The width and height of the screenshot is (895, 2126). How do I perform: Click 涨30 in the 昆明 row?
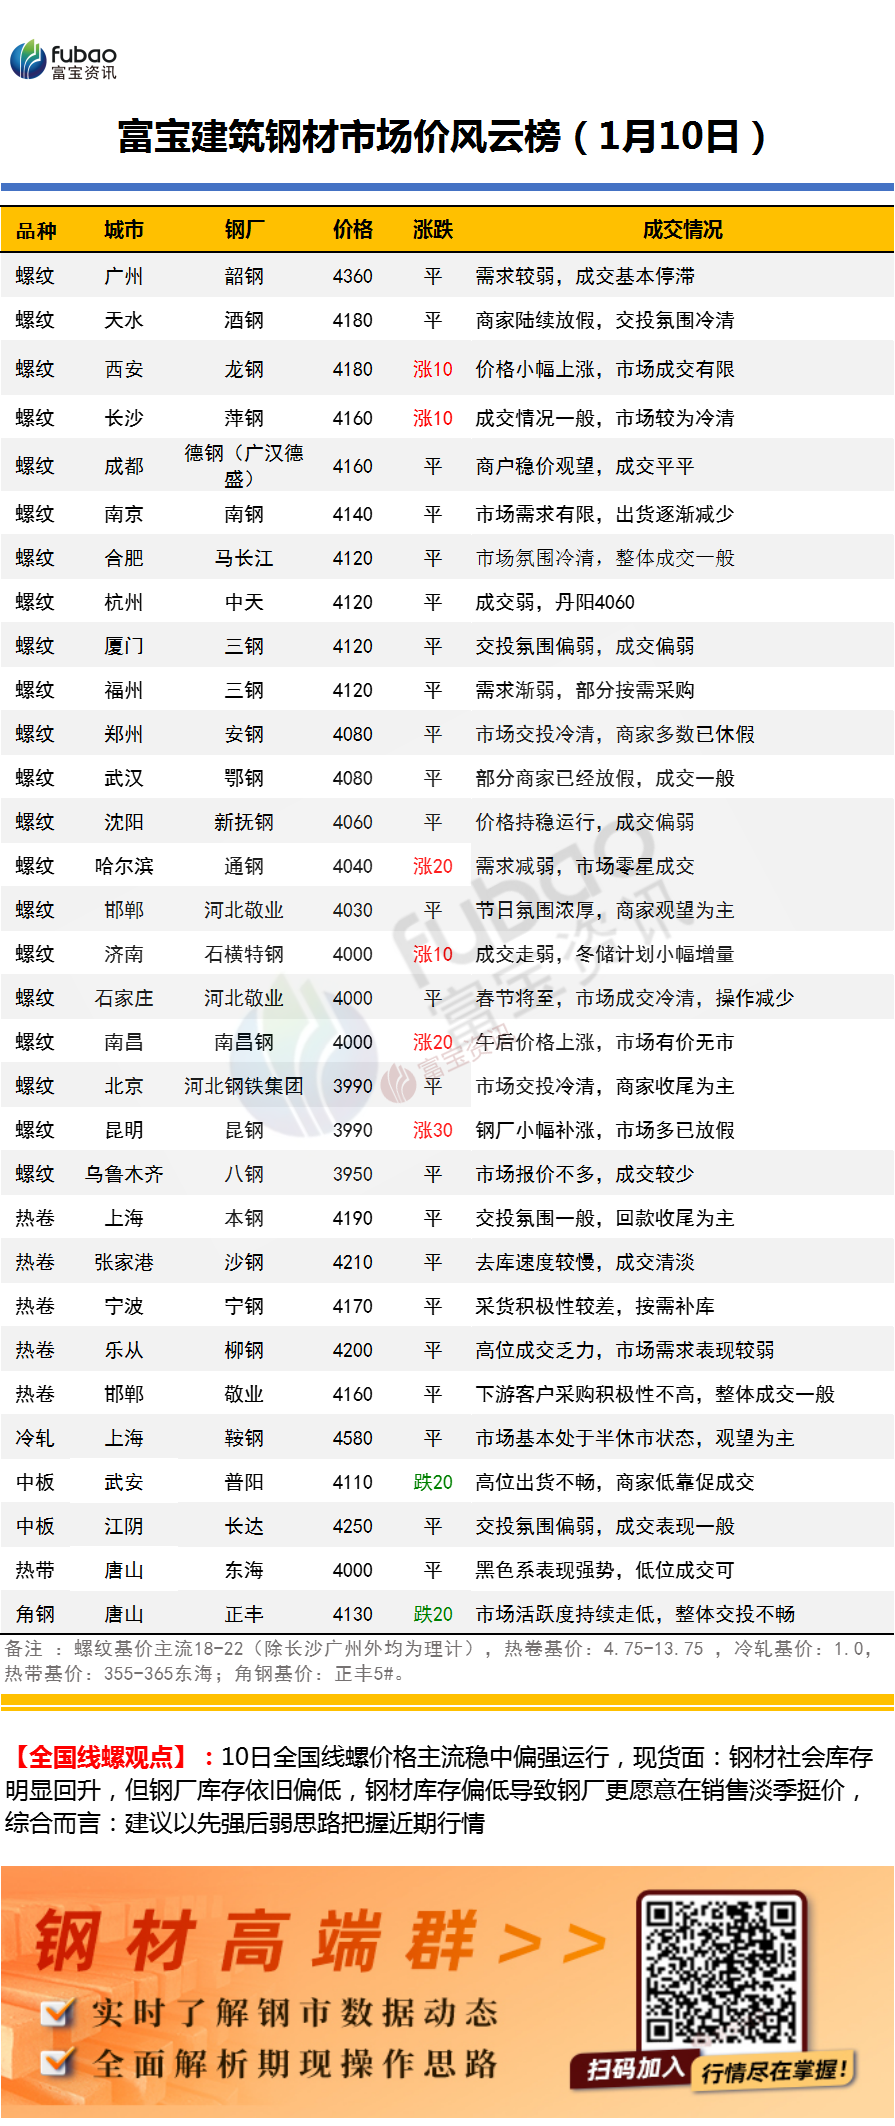(432, 1130)
